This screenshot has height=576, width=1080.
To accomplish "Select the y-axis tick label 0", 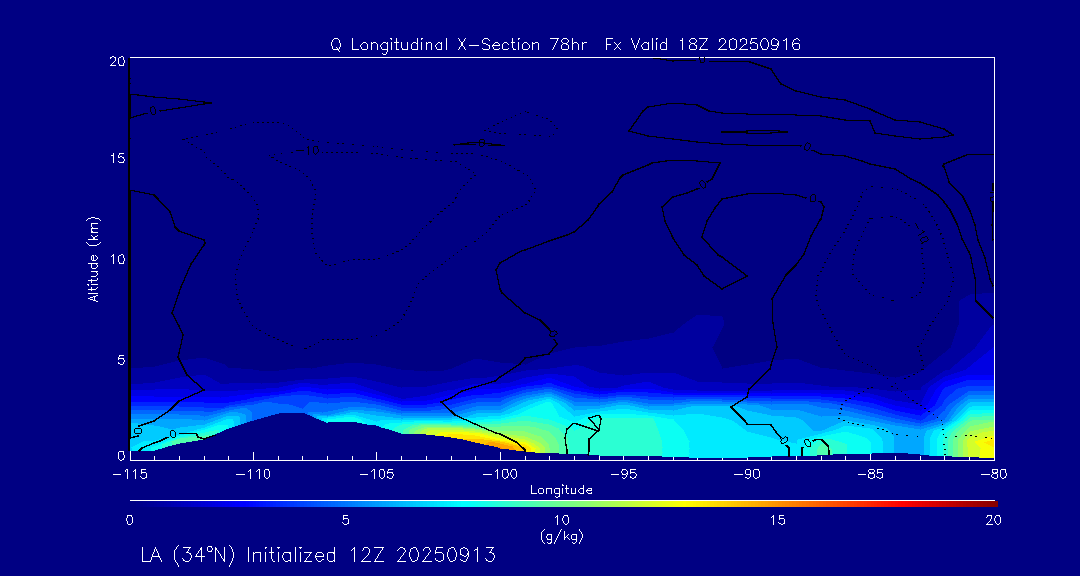I will [x=119, y=455].
